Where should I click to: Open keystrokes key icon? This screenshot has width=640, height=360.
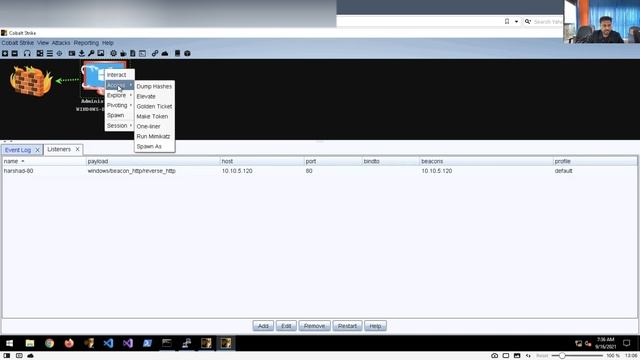coord(91,53)
